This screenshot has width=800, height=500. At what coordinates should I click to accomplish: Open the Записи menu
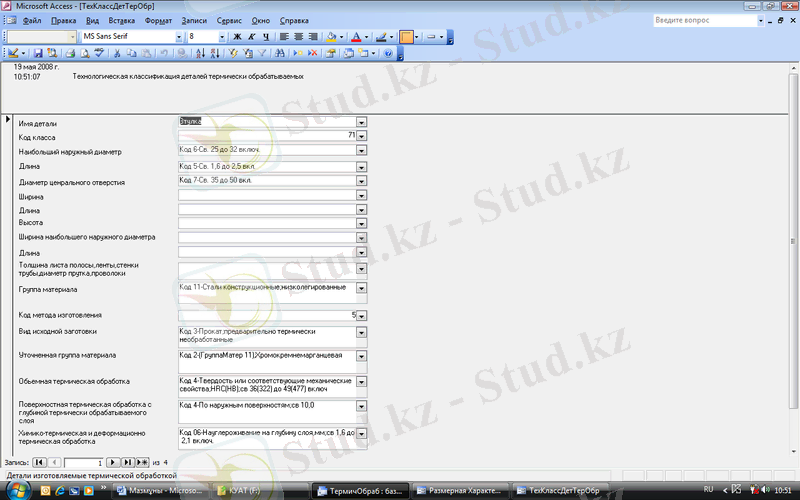[x=194, y=21]
